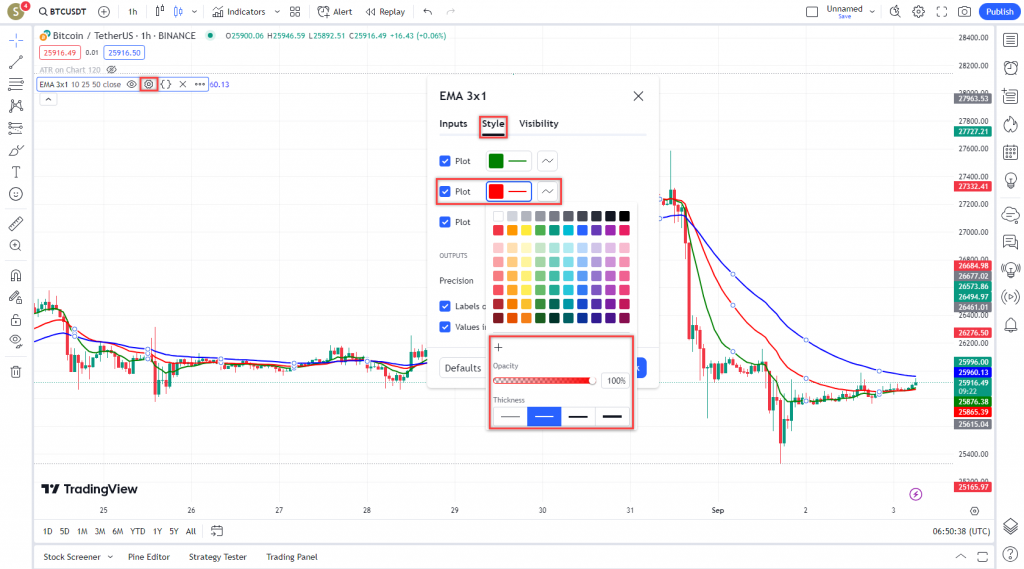The width and height of the screenshot is (1024, 569).
Task: Create an Alert
Action: point(334,12)
